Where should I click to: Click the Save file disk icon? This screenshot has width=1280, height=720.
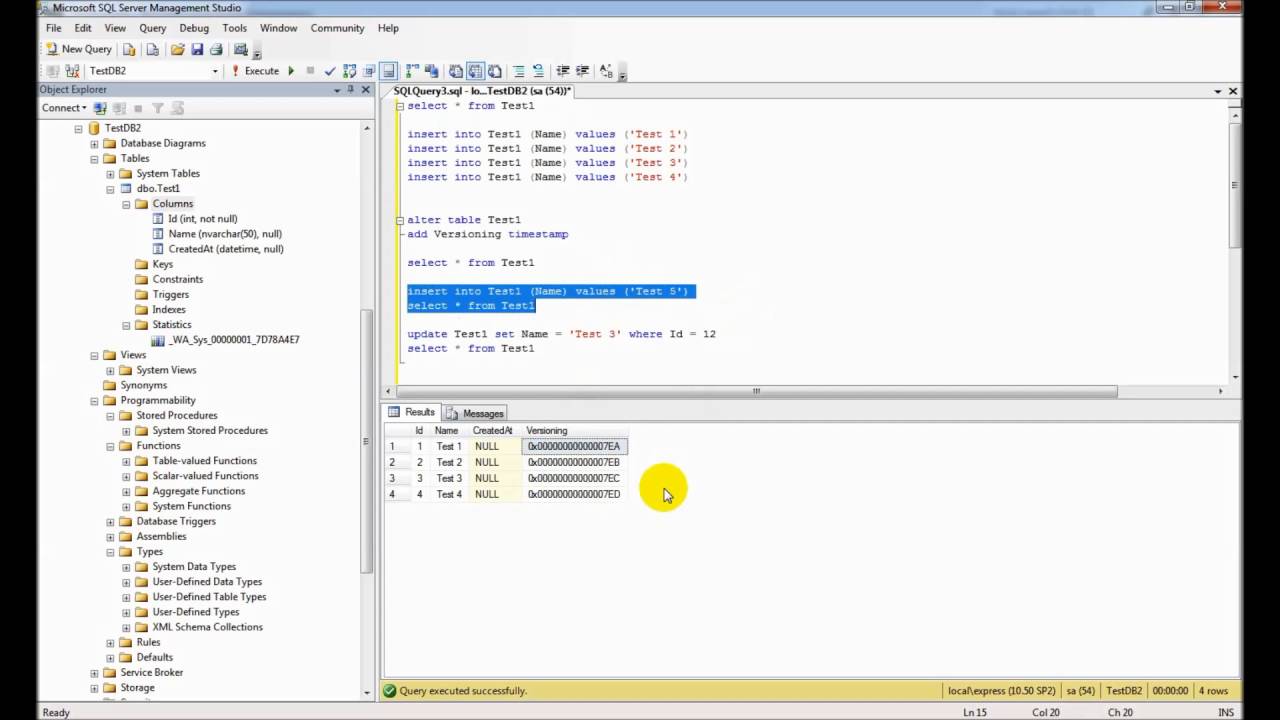point(197,49)
